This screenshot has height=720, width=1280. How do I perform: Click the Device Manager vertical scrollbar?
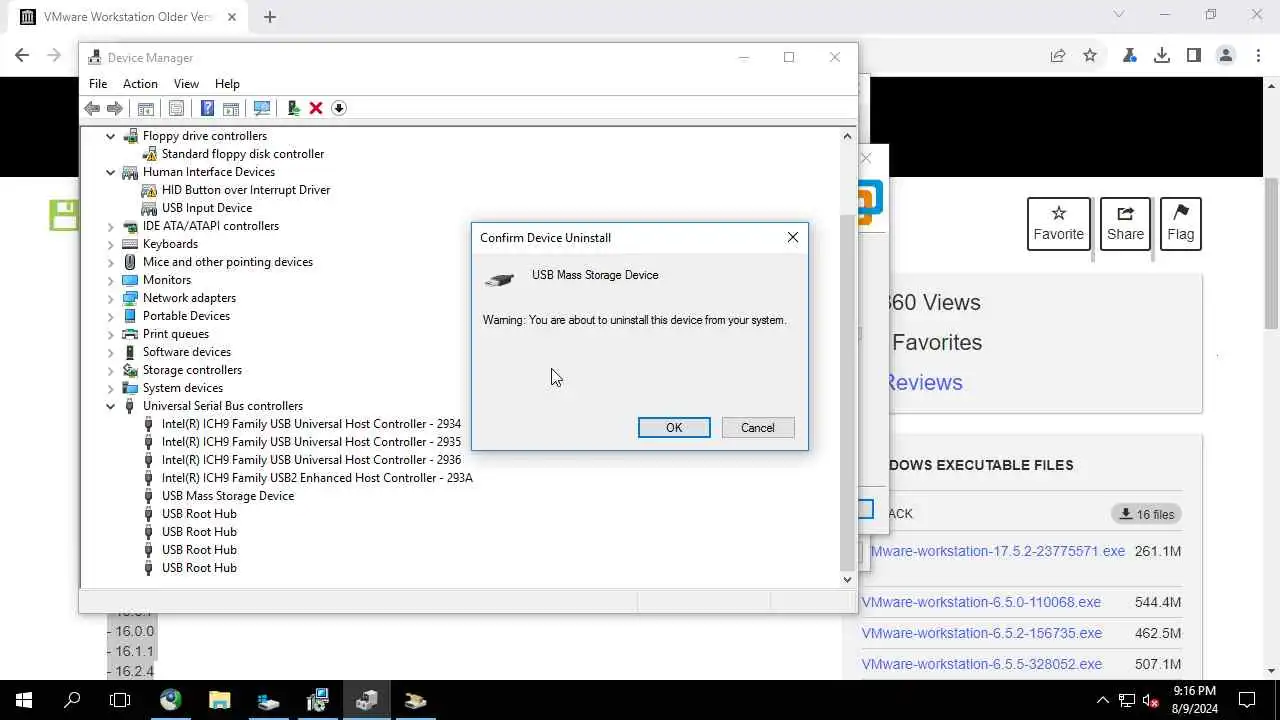(x=847, y=390)
